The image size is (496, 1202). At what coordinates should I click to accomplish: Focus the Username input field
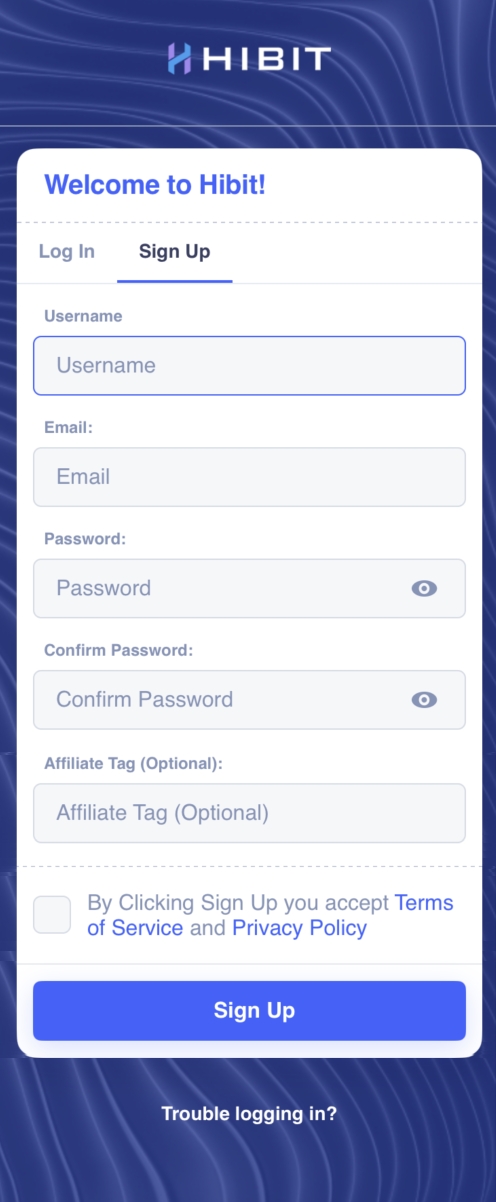pos(249,365)
